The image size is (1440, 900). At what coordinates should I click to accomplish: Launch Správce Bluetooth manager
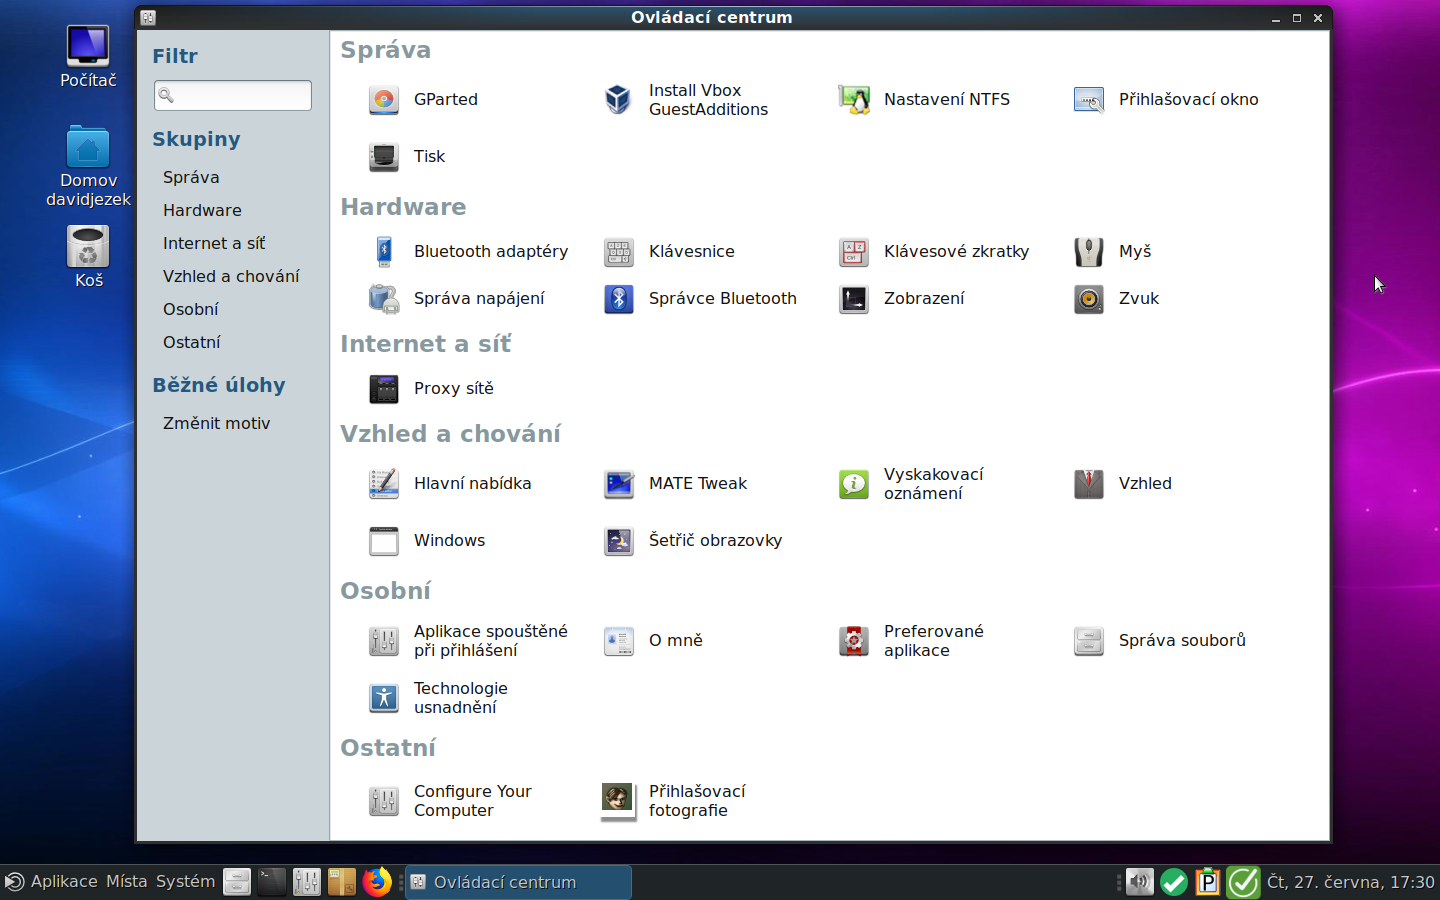(700, 299)
